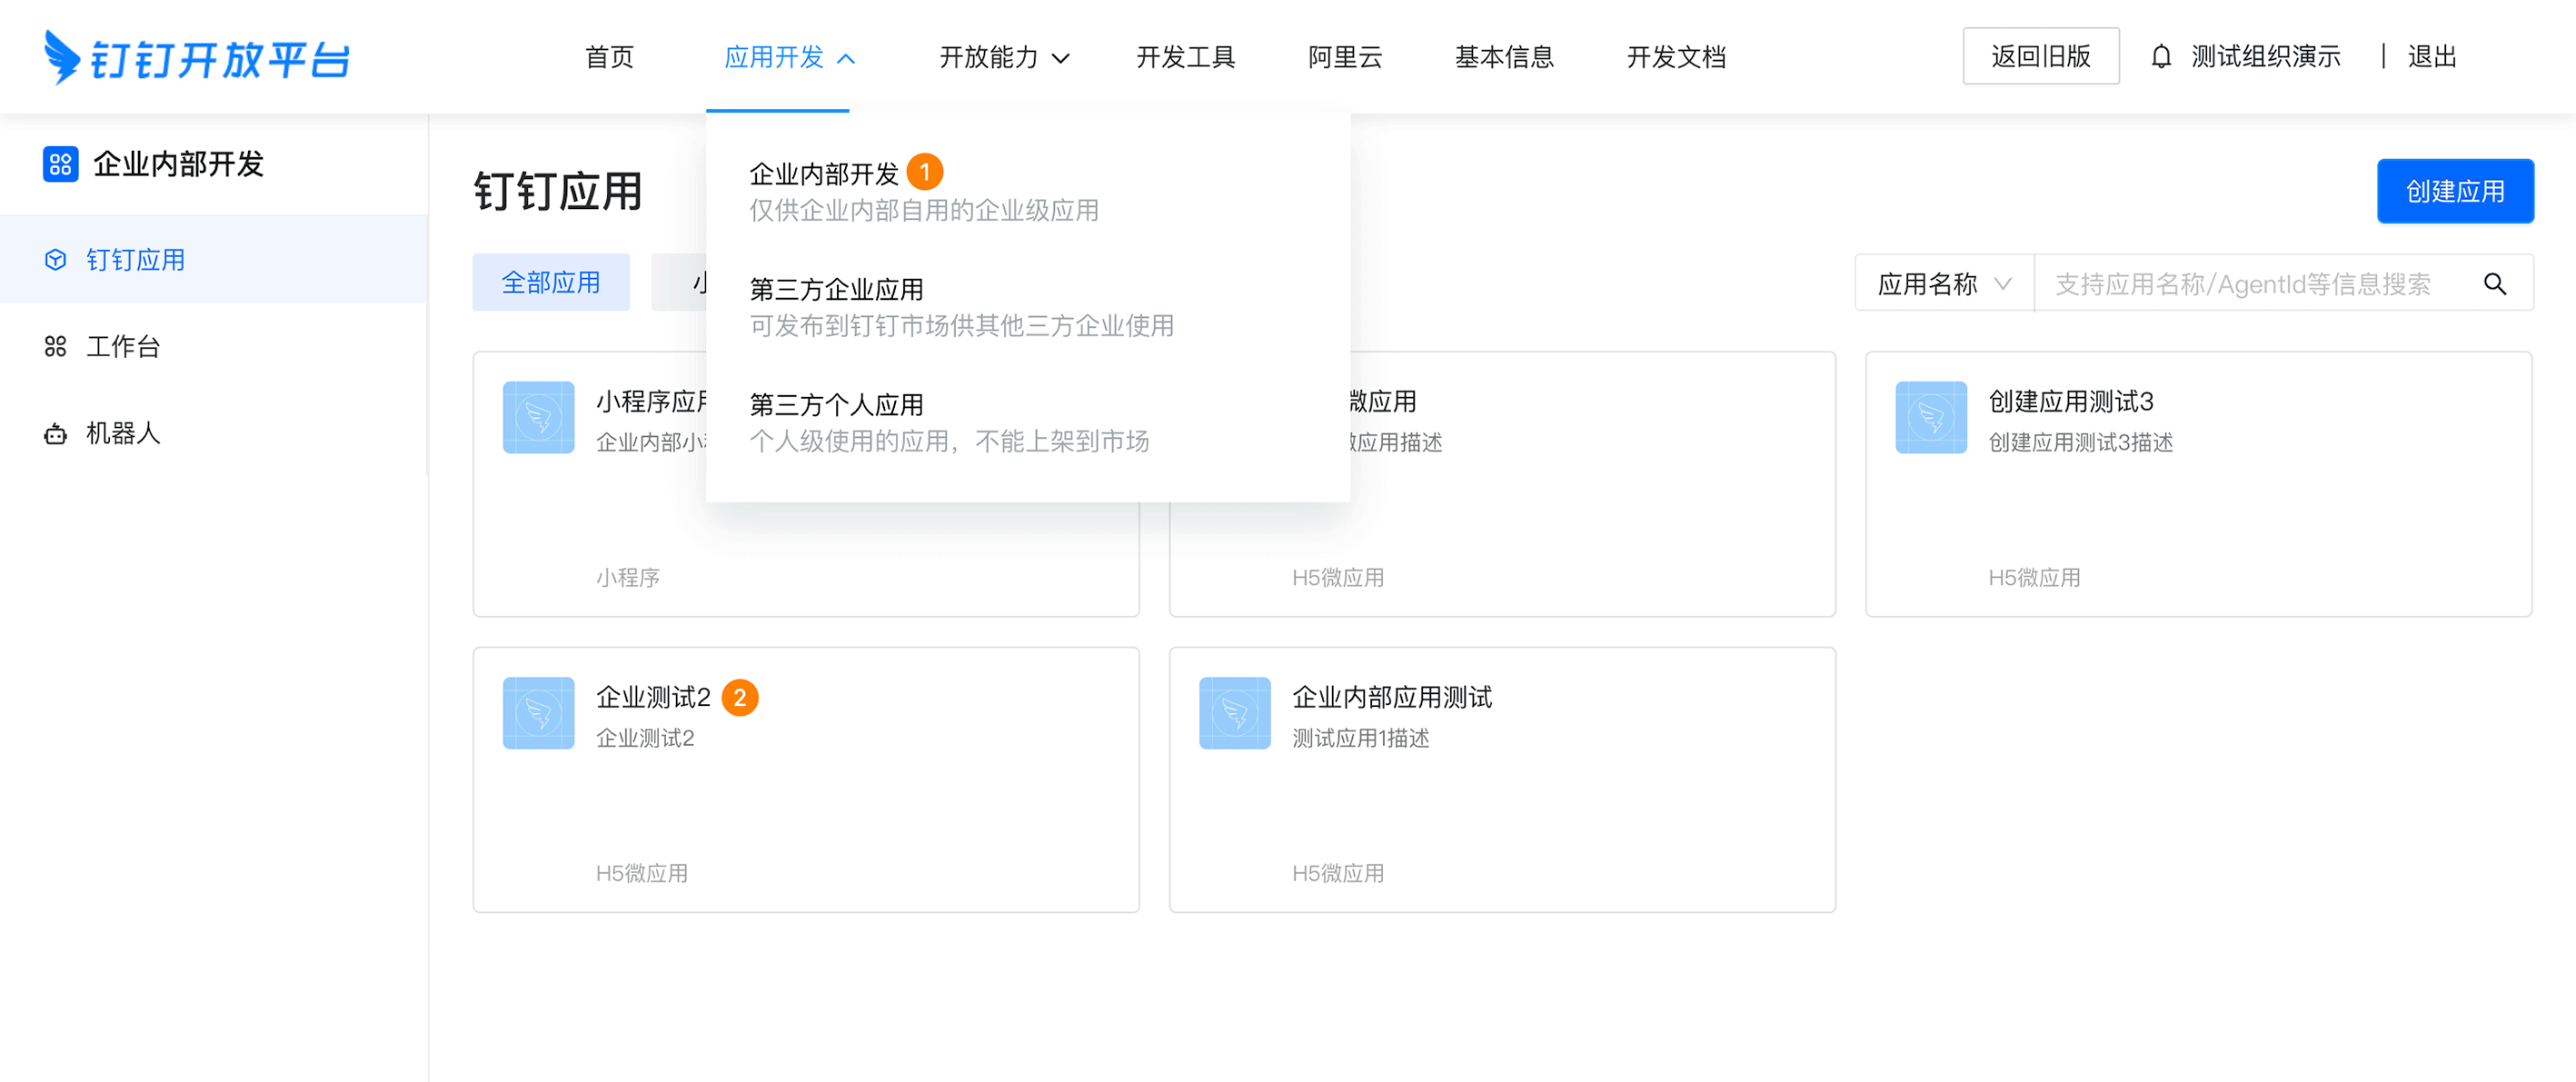The image size is (2576, 1082).
Task: Click the 创建应用 button
Action: (2454, 191)
